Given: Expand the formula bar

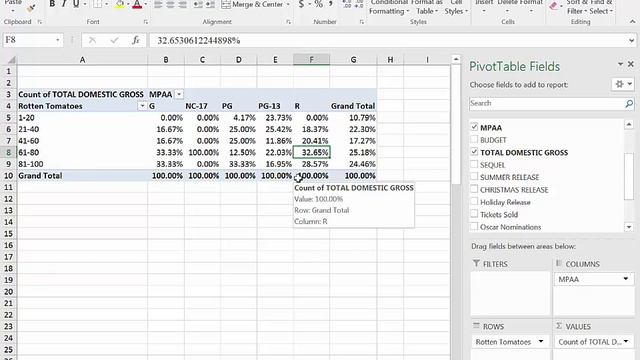Looking at the screenshot, I should (631, 40).
